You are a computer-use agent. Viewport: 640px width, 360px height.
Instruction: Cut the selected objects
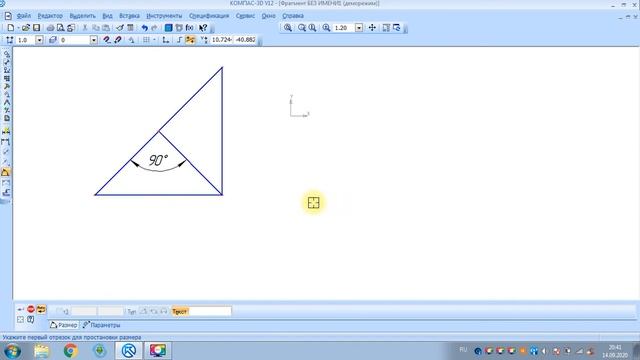[x=85, y=28]
